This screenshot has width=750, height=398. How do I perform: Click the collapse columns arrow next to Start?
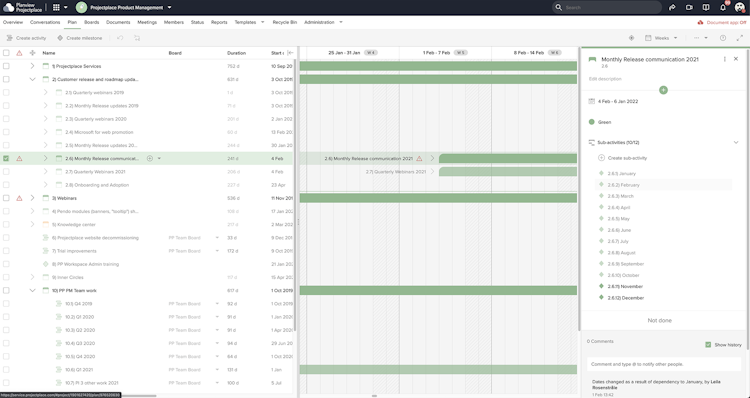point(290,53)
